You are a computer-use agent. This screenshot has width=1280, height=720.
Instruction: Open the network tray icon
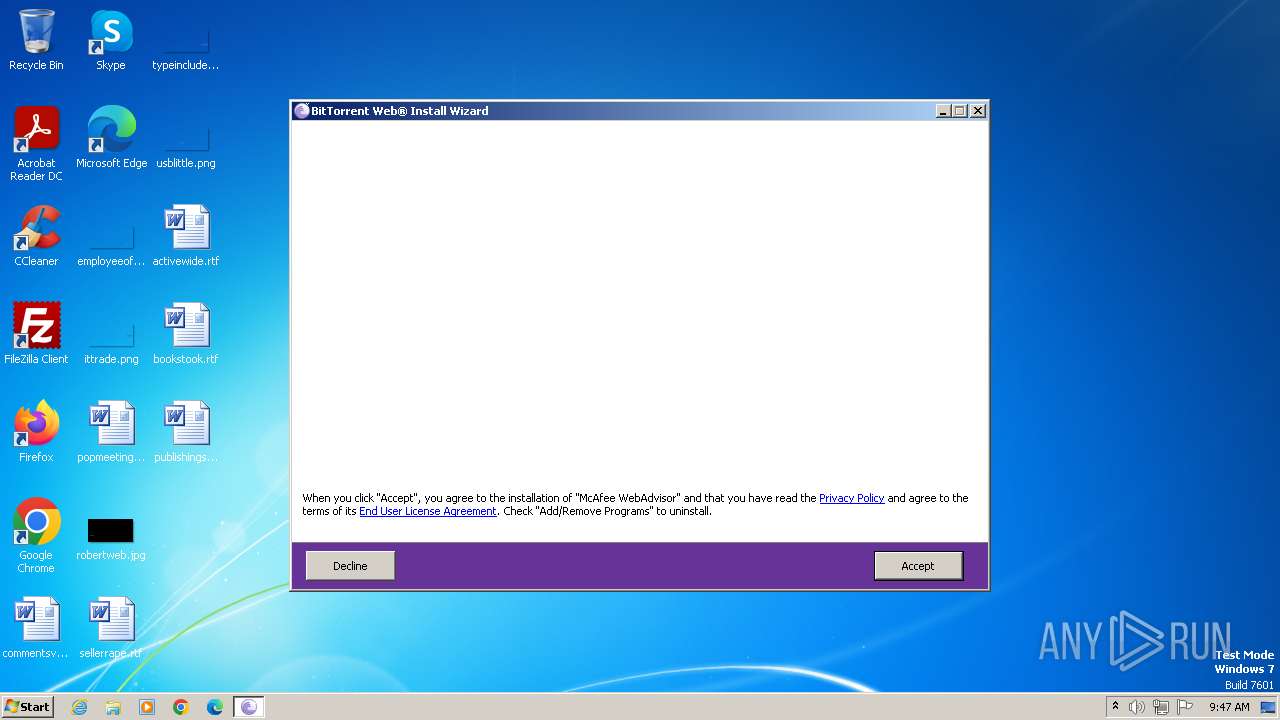click(1161, 707)
